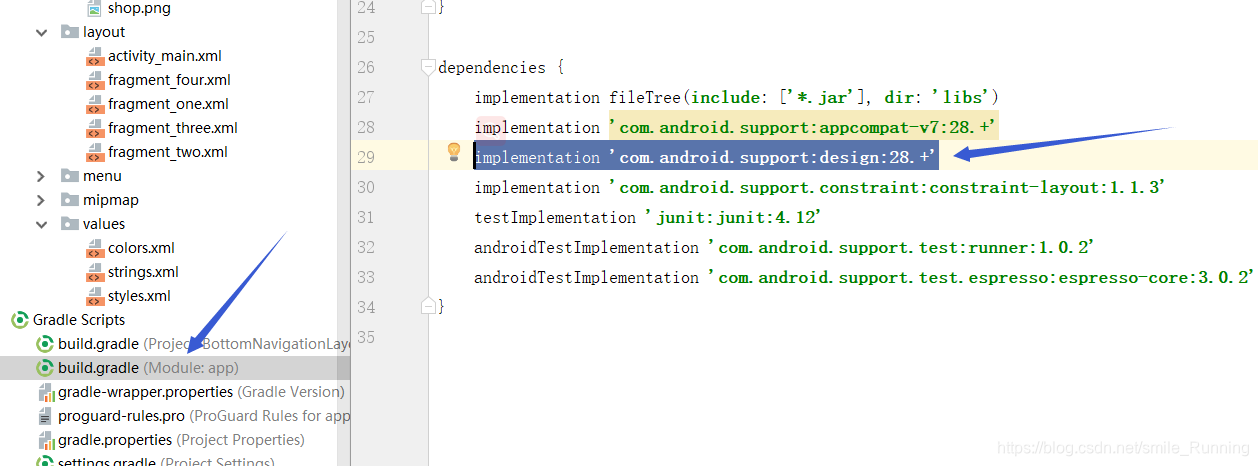This screenshot has height=466, width=1258.
Task: Open settings.gradle (Project Settings)
Action: click(166, 461)
